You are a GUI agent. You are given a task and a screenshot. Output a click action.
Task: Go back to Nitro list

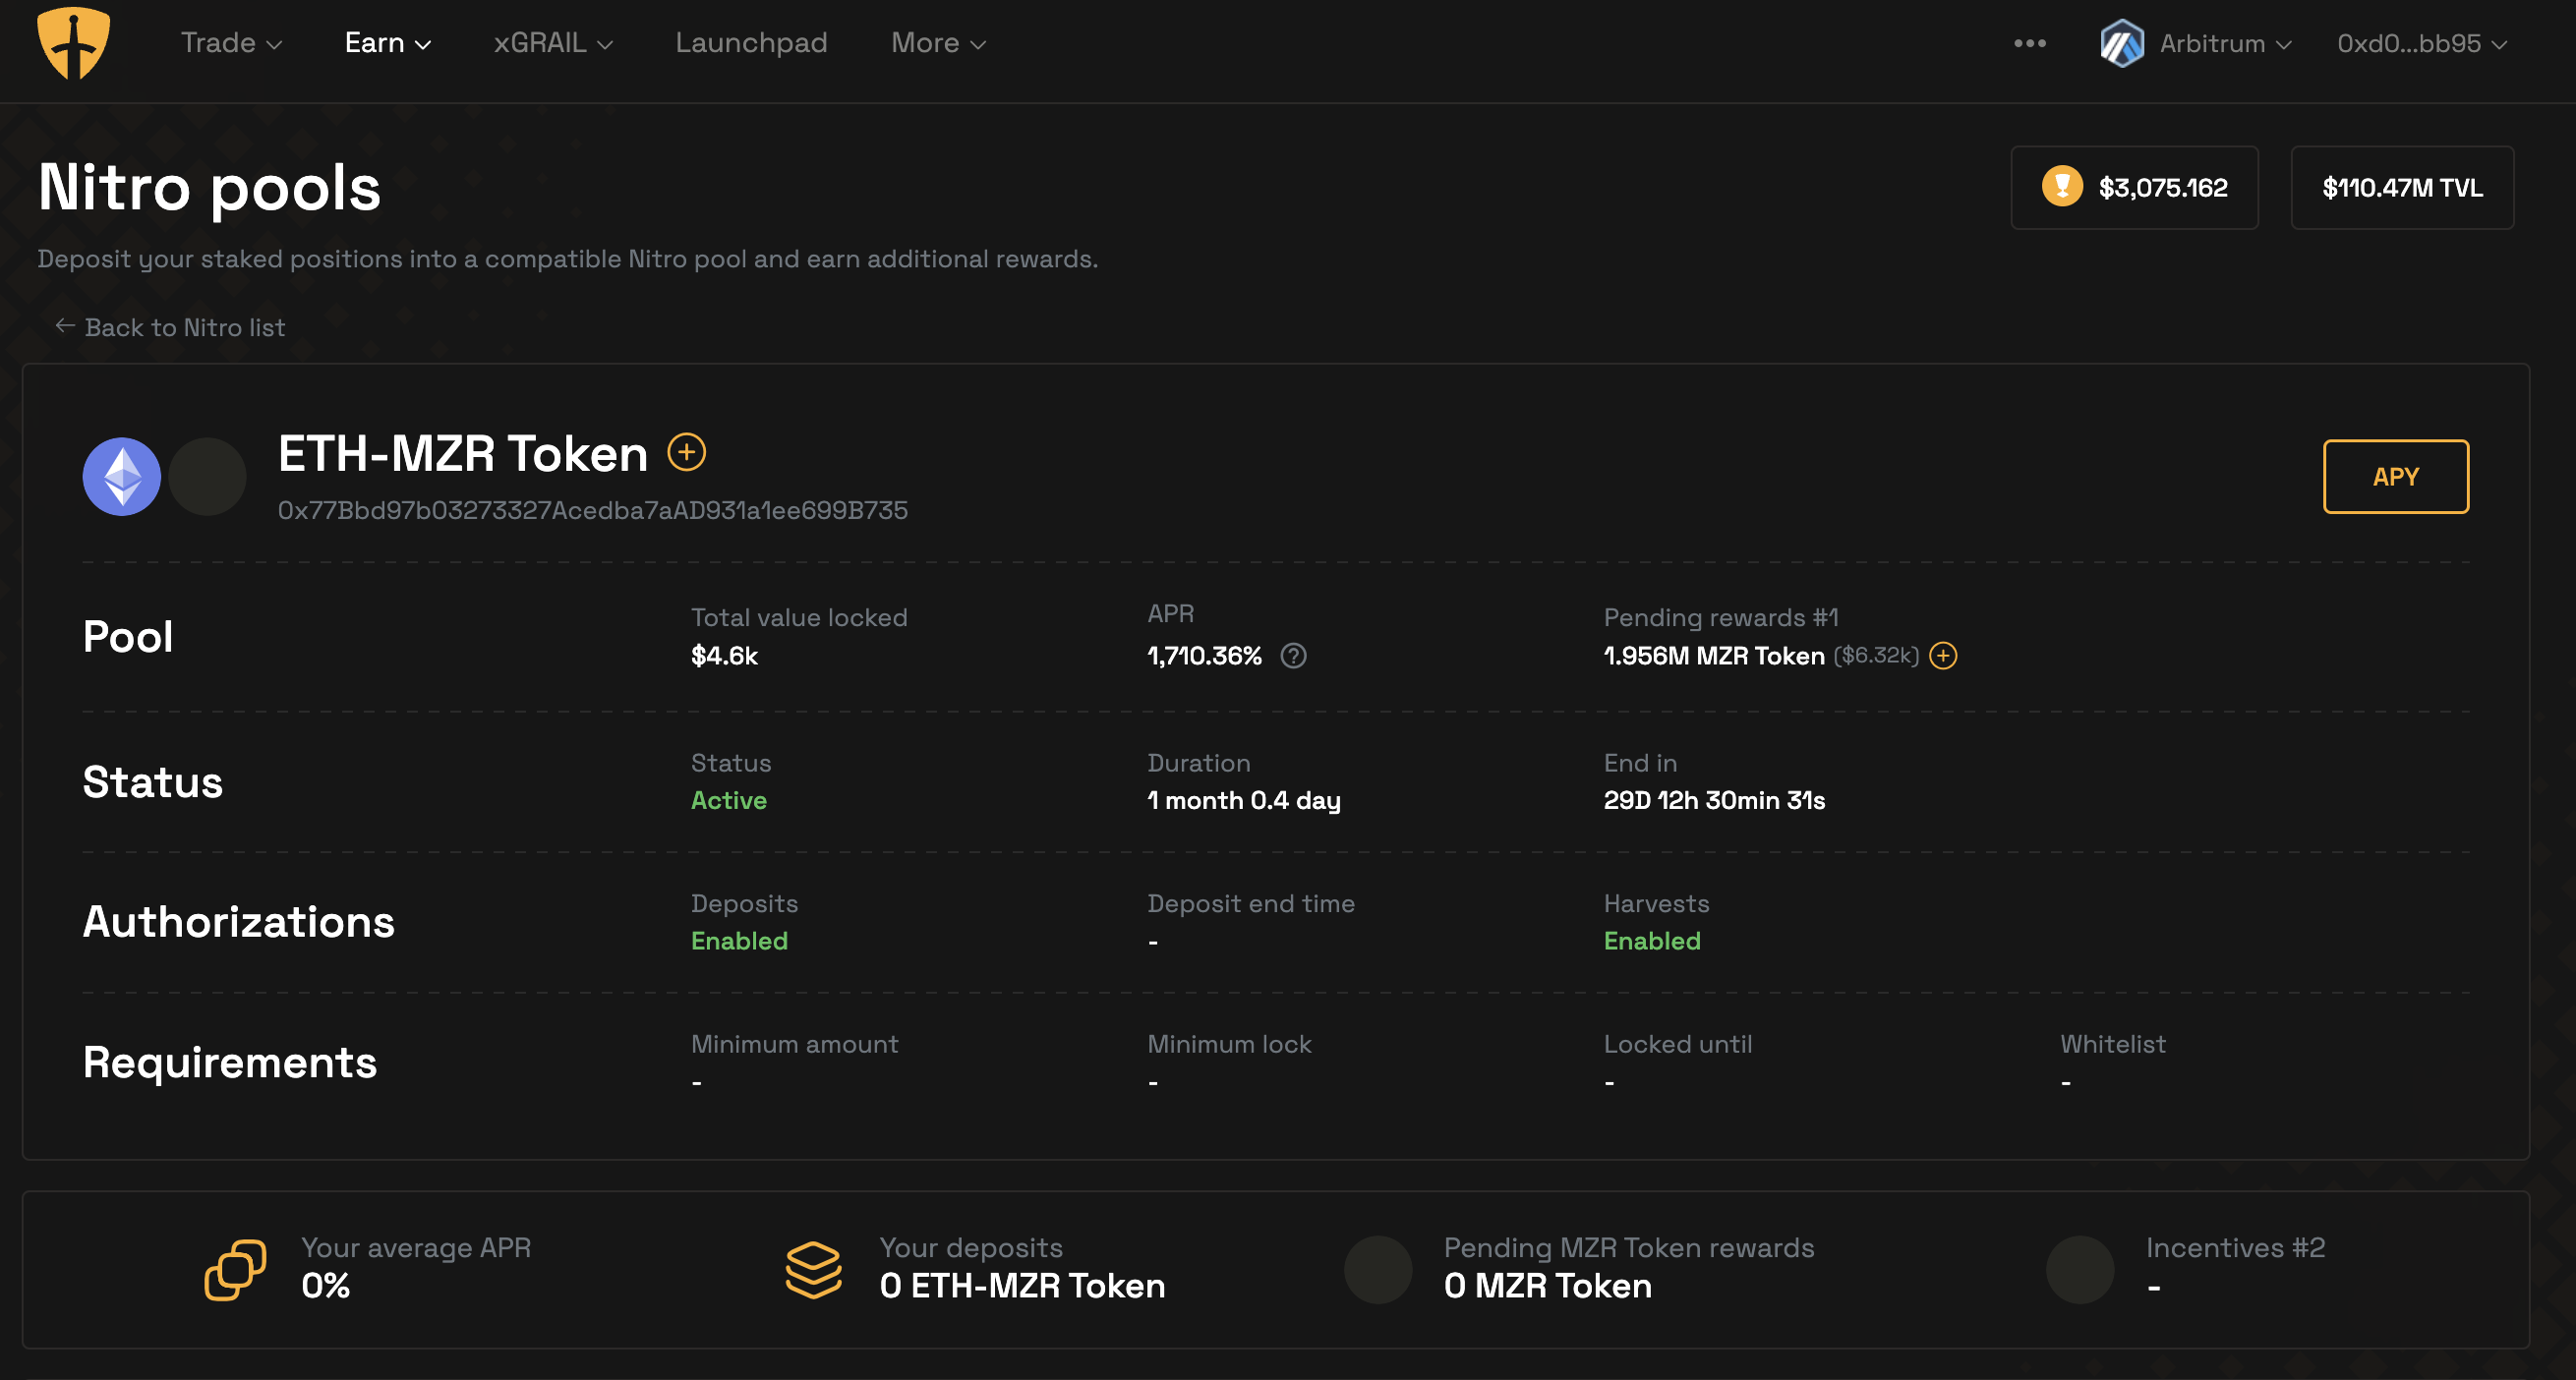(x=170, y=327)
